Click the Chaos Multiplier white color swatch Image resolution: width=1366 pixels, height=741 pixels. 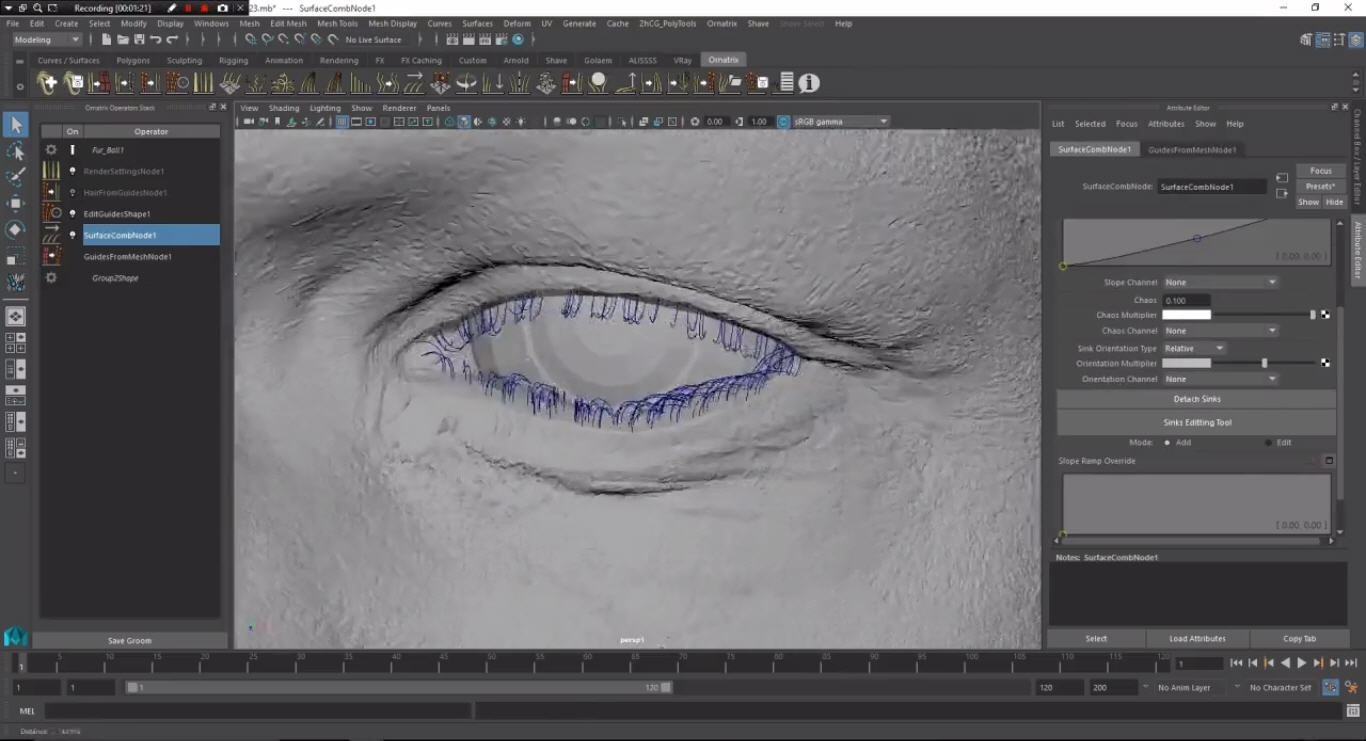1186,315
